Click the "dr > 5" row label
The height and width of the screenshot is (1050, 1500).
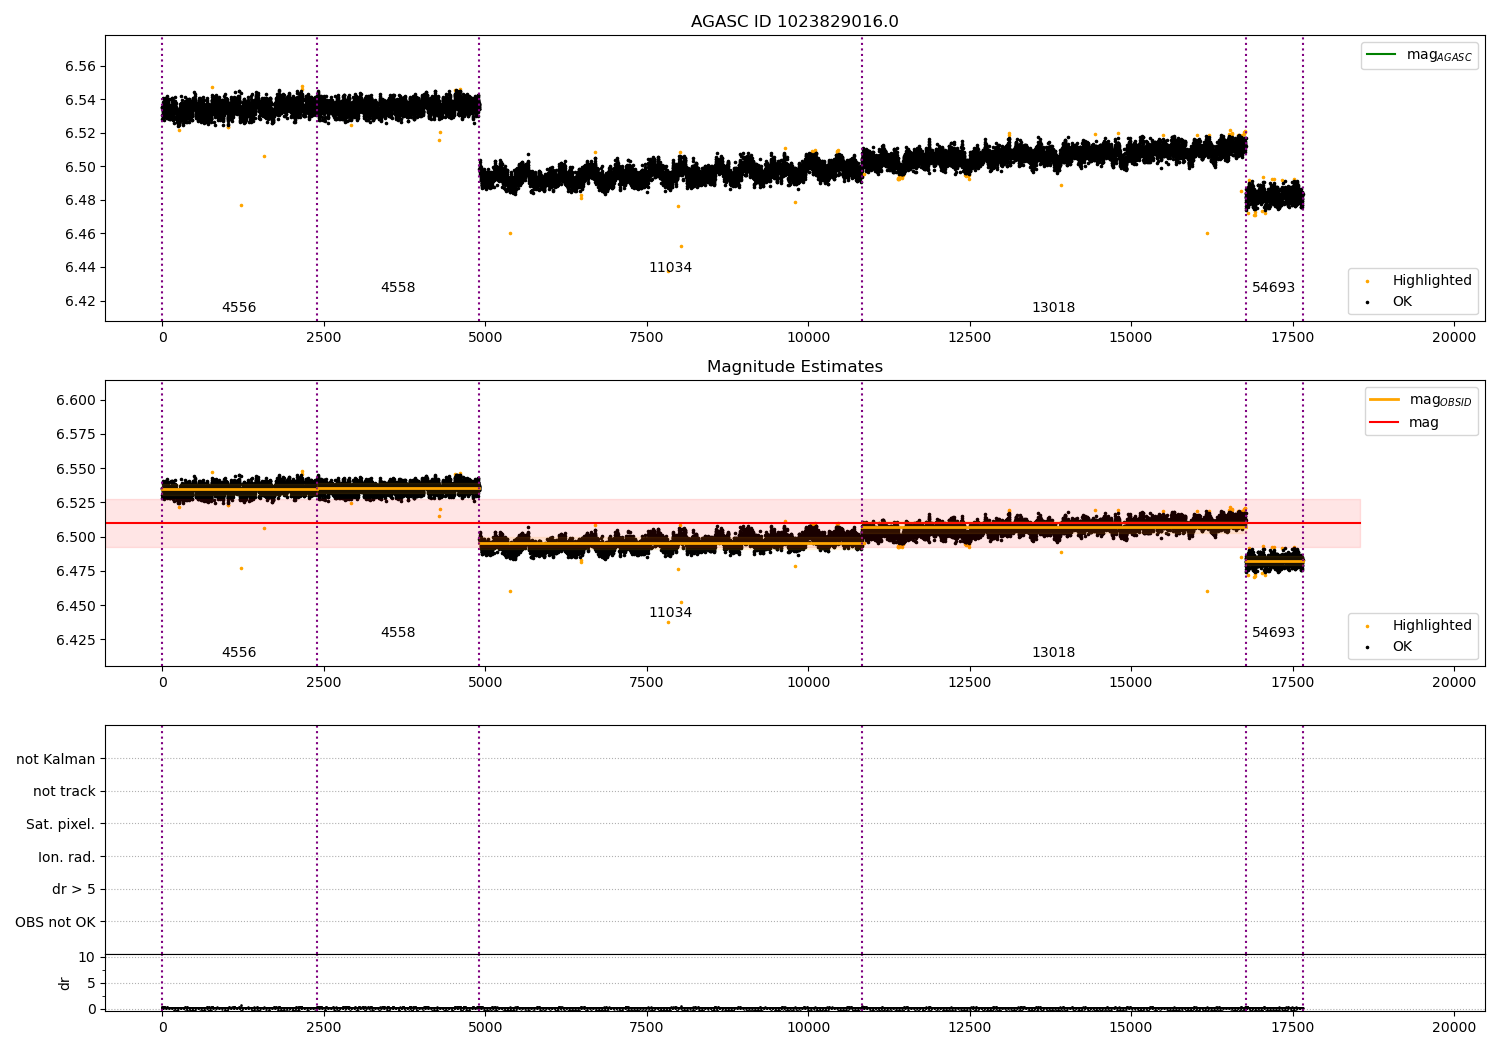[74, 890]
